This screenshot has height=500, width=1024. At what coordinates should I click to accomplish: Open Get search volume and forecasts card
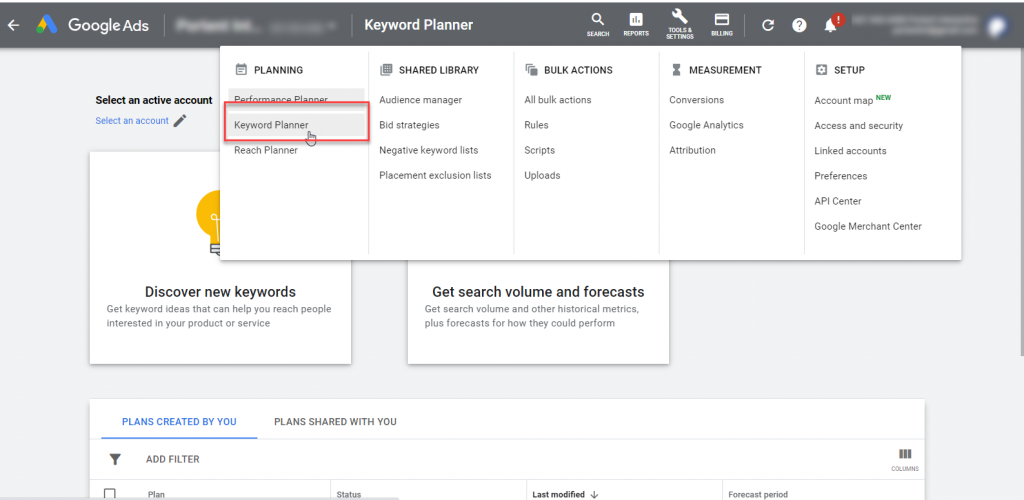[x=538, y=313]
